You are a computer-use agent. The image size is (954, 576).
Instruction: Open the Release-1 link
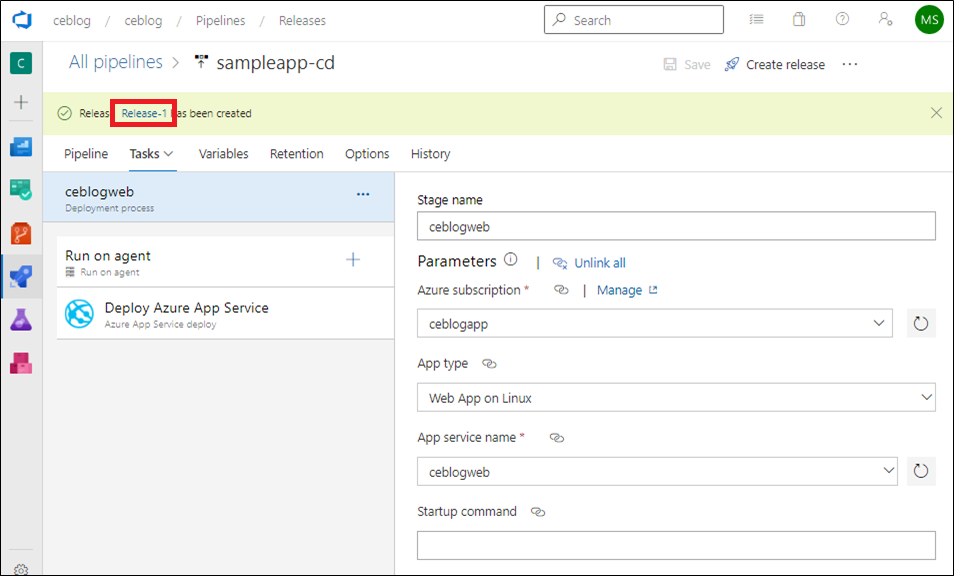pos(144,113)
